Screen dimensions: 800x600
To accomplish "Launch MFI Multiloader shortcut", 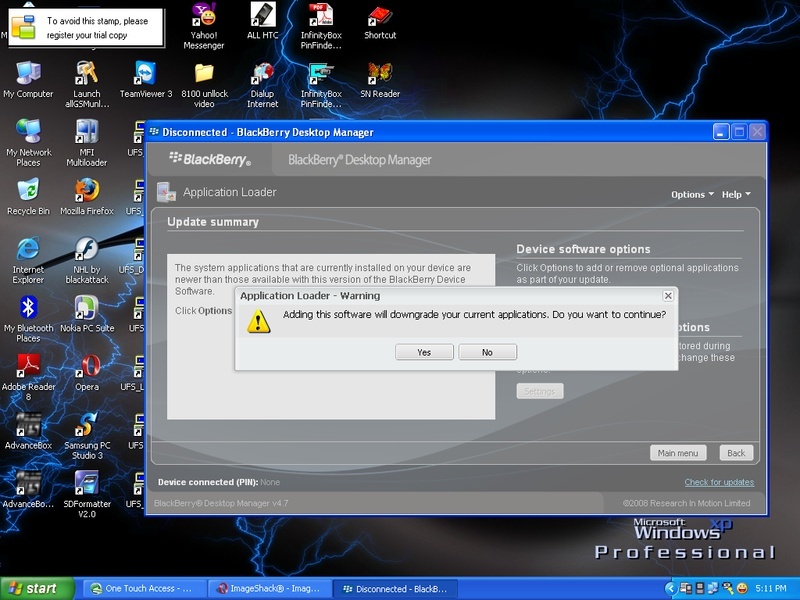I will pos(87,143).
